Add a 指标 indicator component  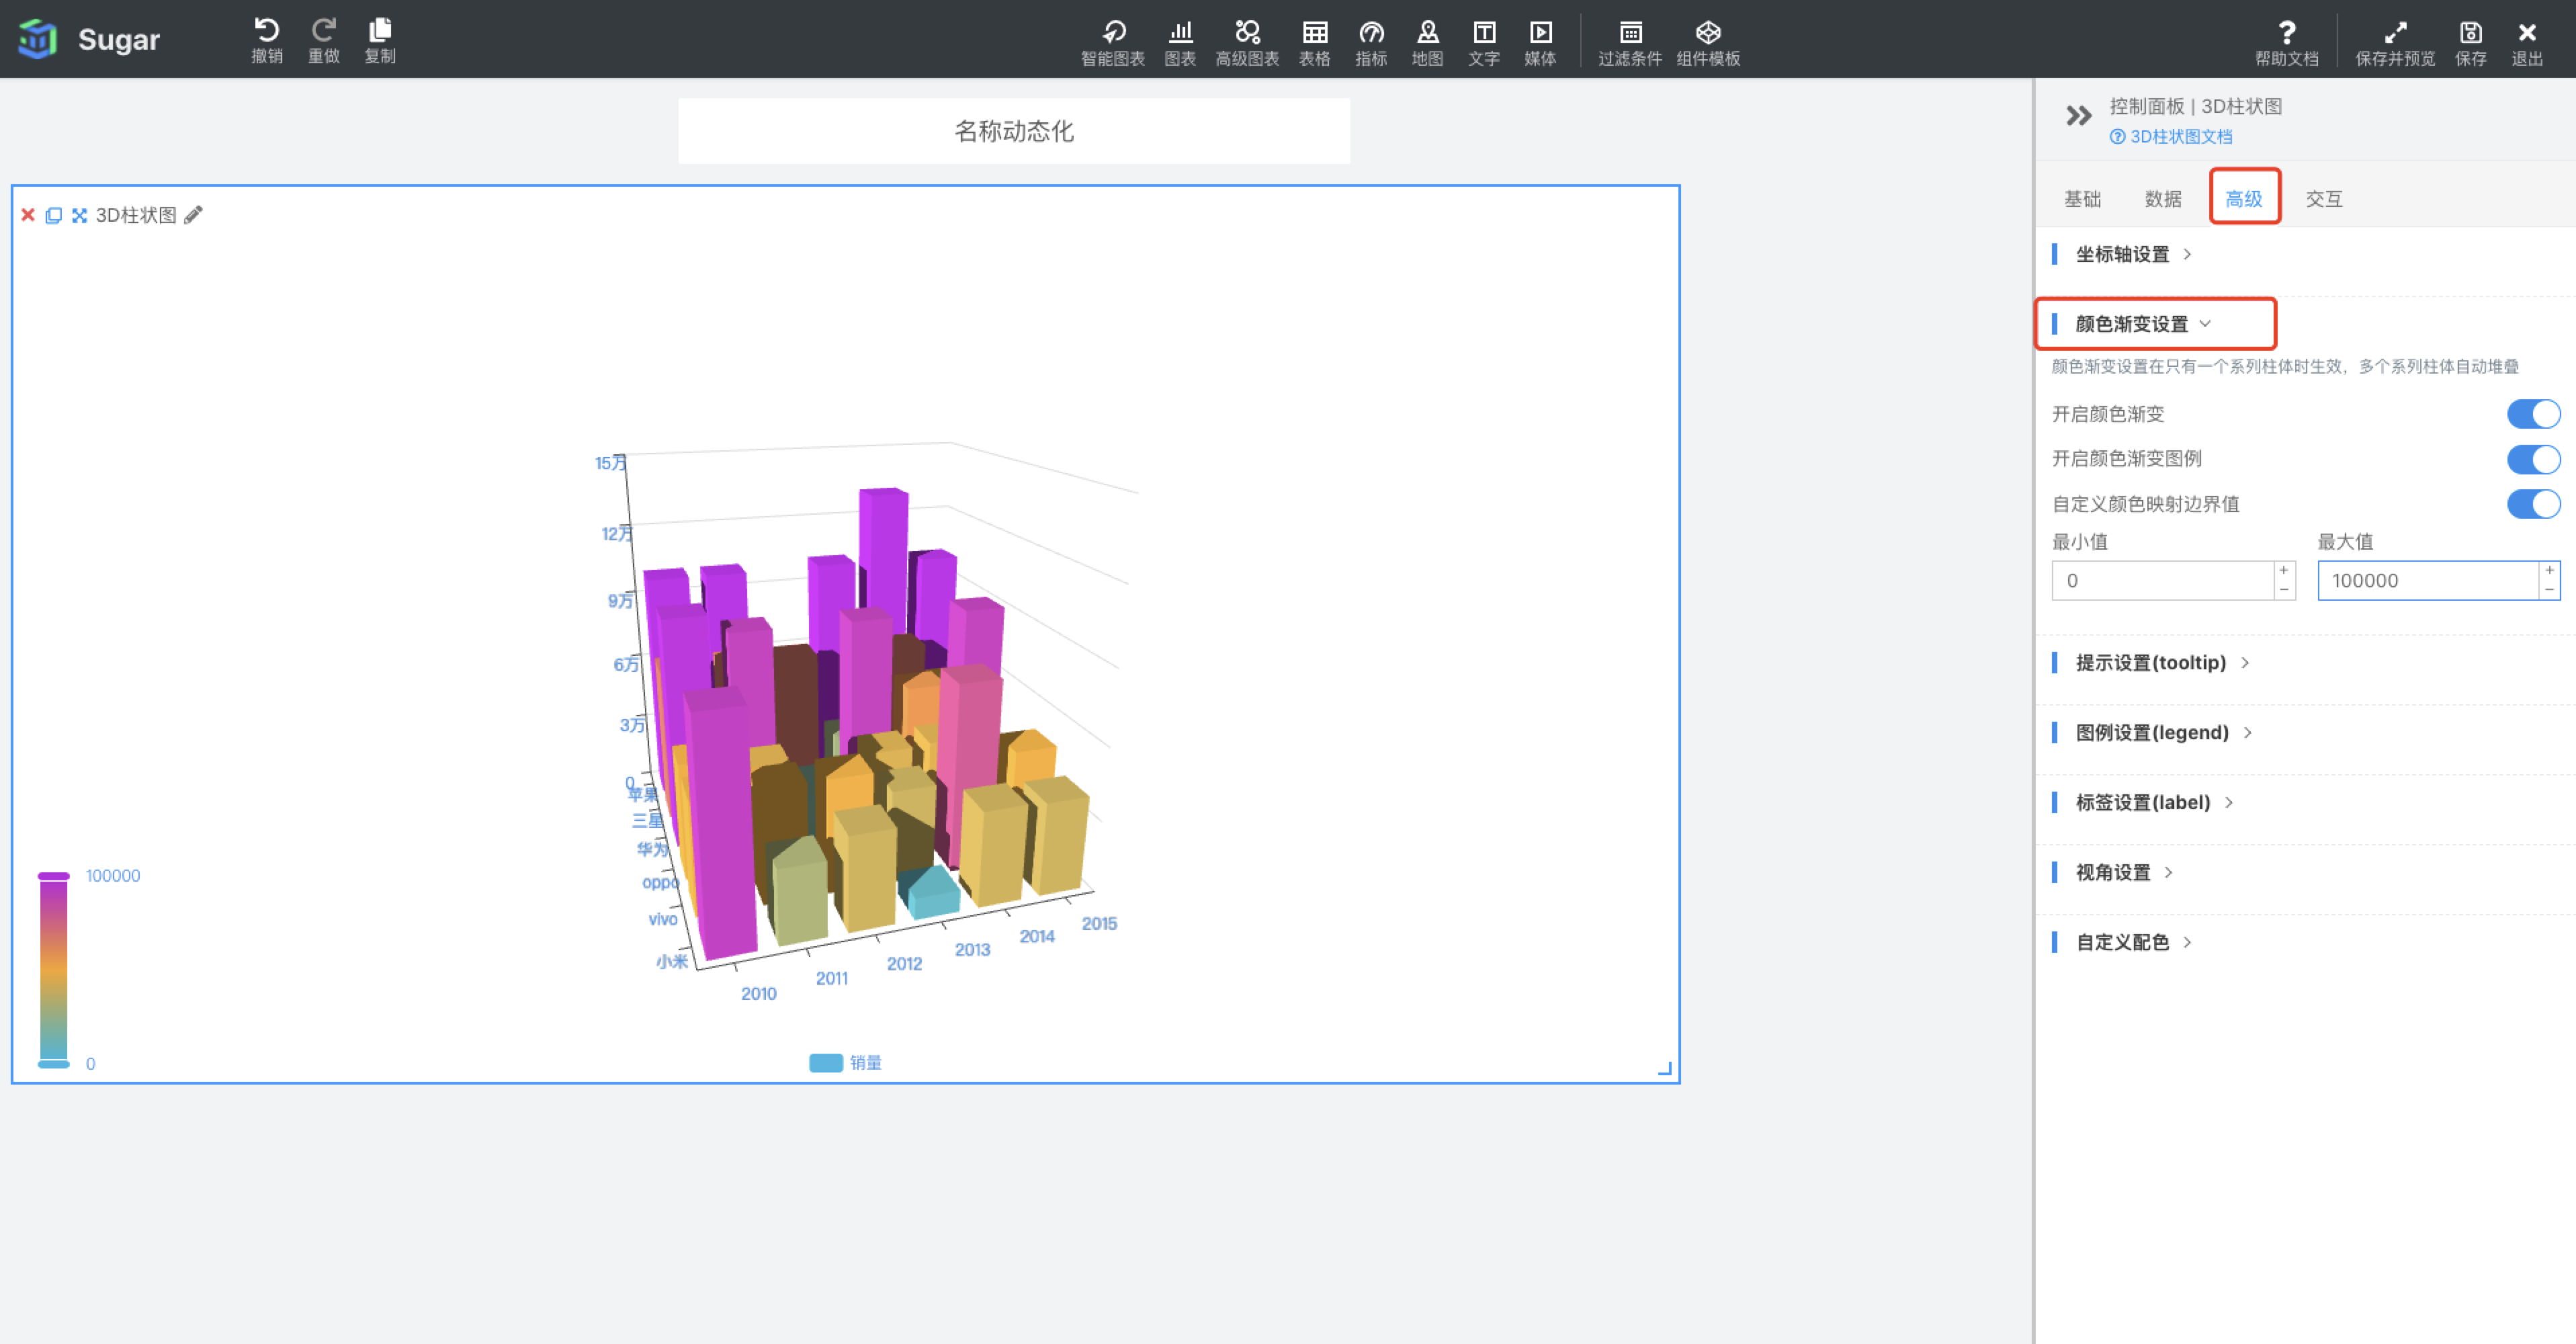(x=1371, y=43)
